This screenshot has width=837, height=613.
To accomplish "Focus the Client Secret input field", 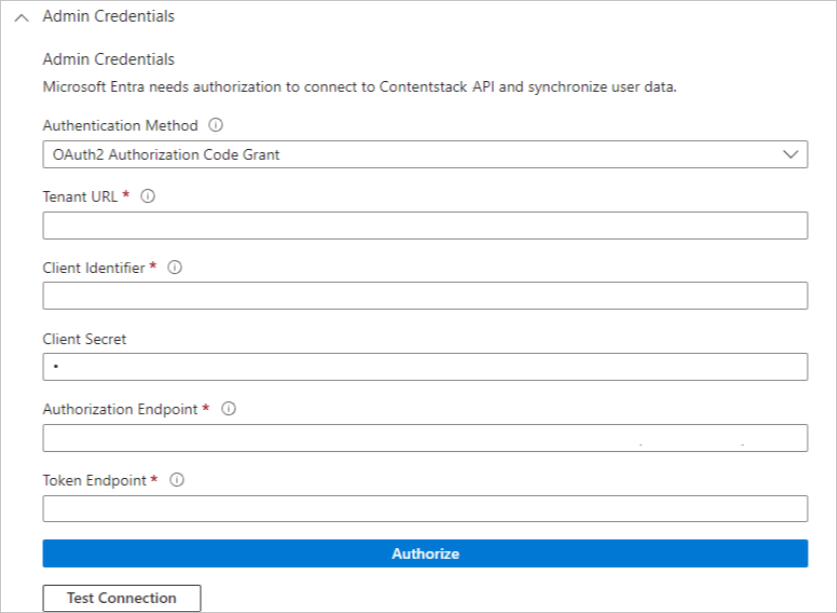I will [424, 367].
